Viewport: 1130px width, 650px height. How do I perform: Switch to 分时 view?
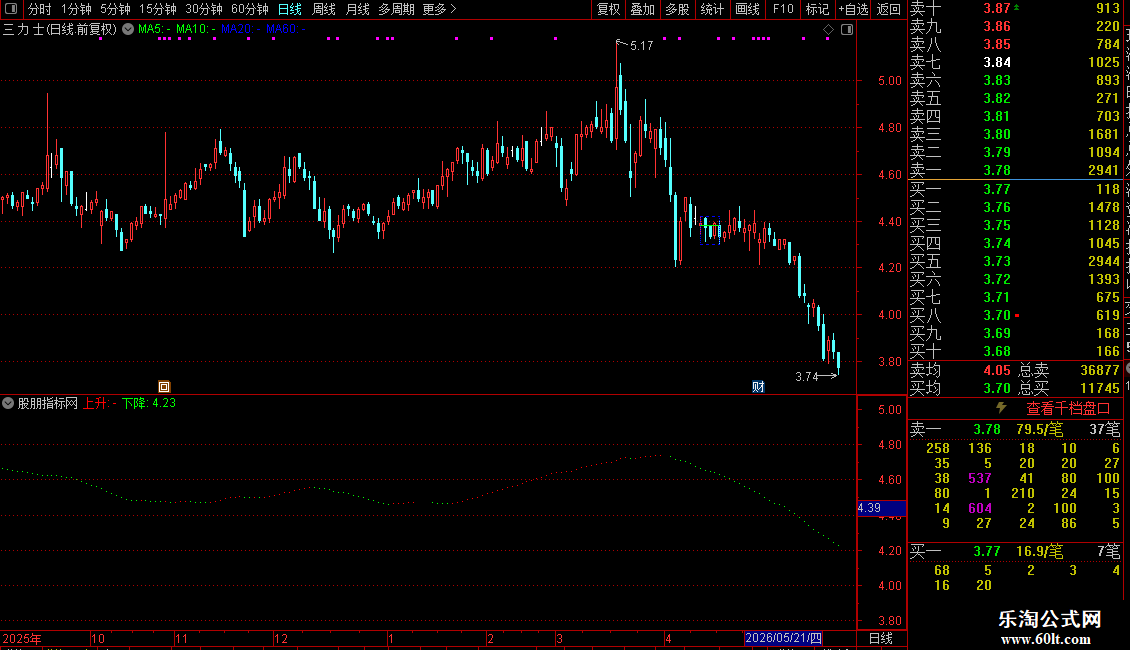click(40, 9)
